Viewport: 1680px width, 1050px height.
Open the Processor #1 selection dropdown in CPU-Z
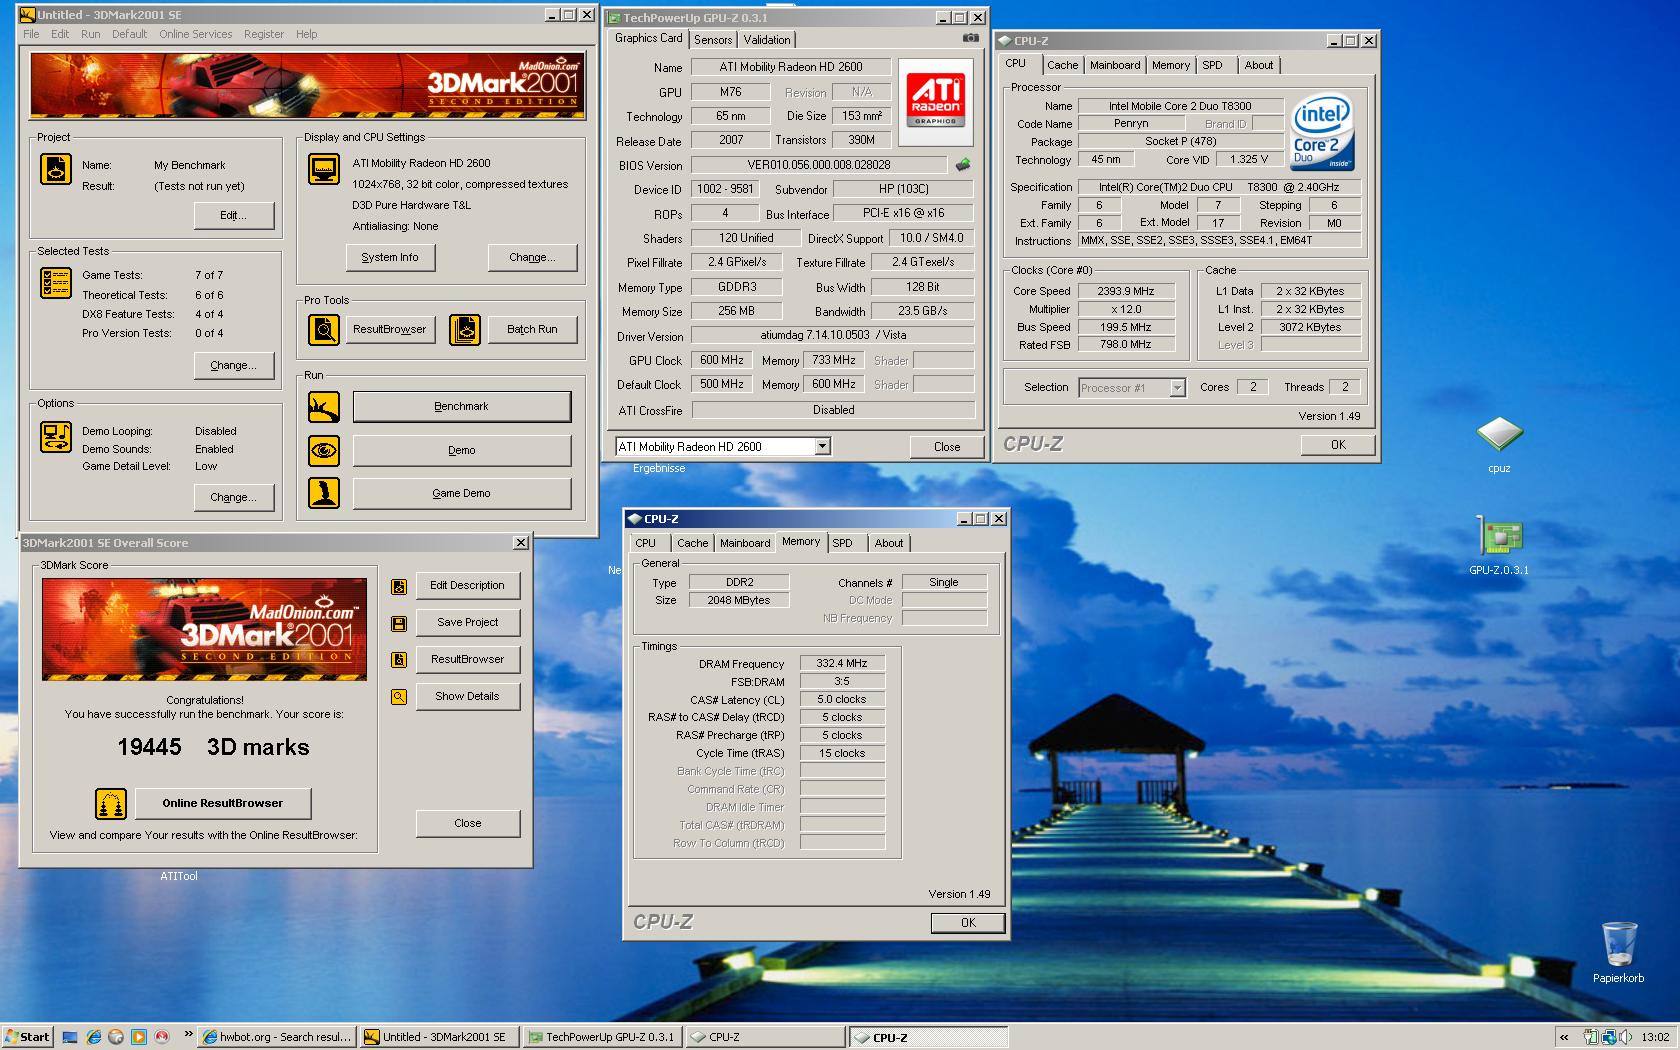click(x=1177, y=388)
